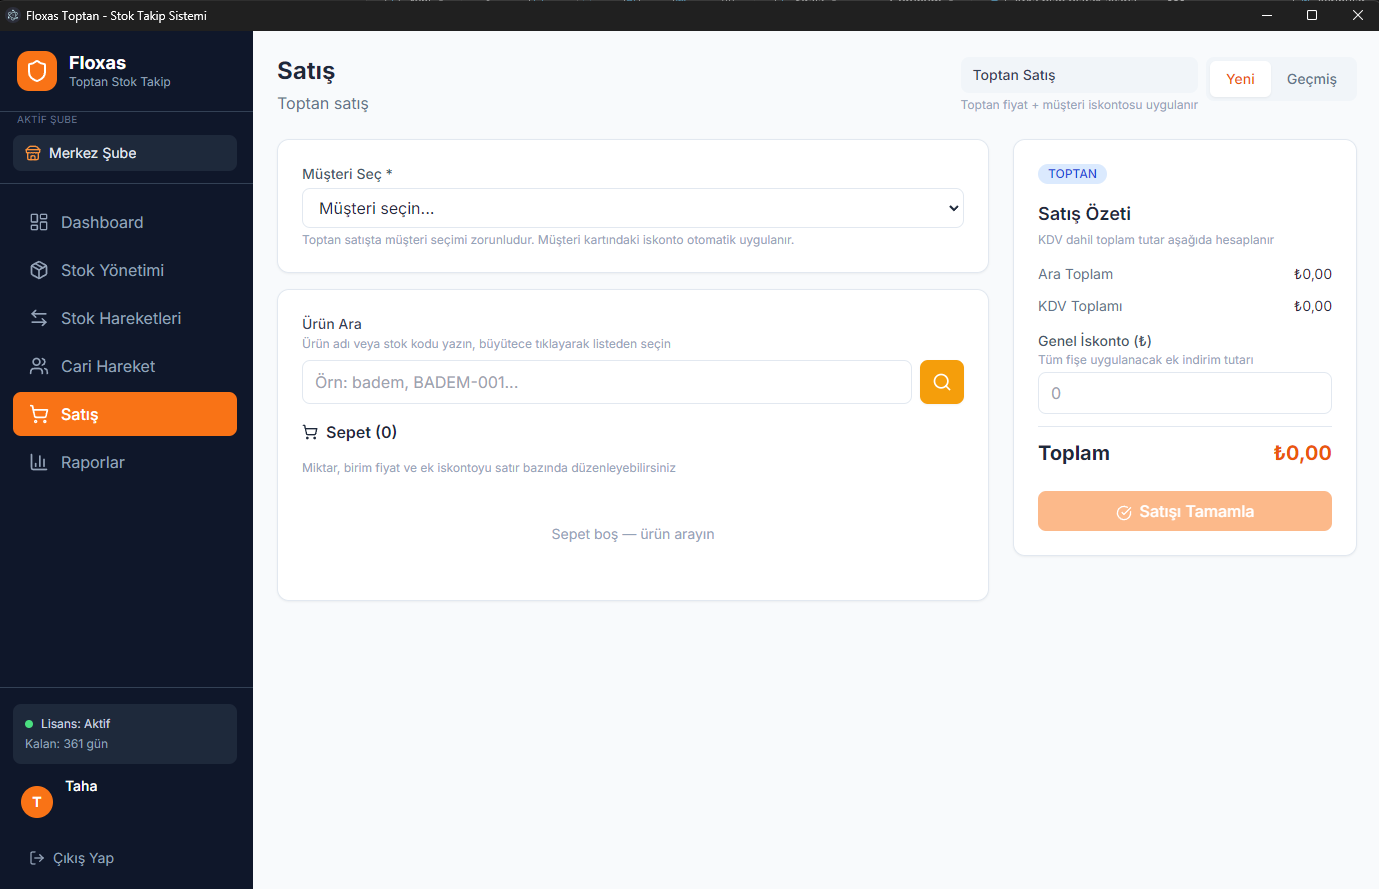Click the Satış page heading
Viewport: 1379px width, 889px height.
(306, 71)
